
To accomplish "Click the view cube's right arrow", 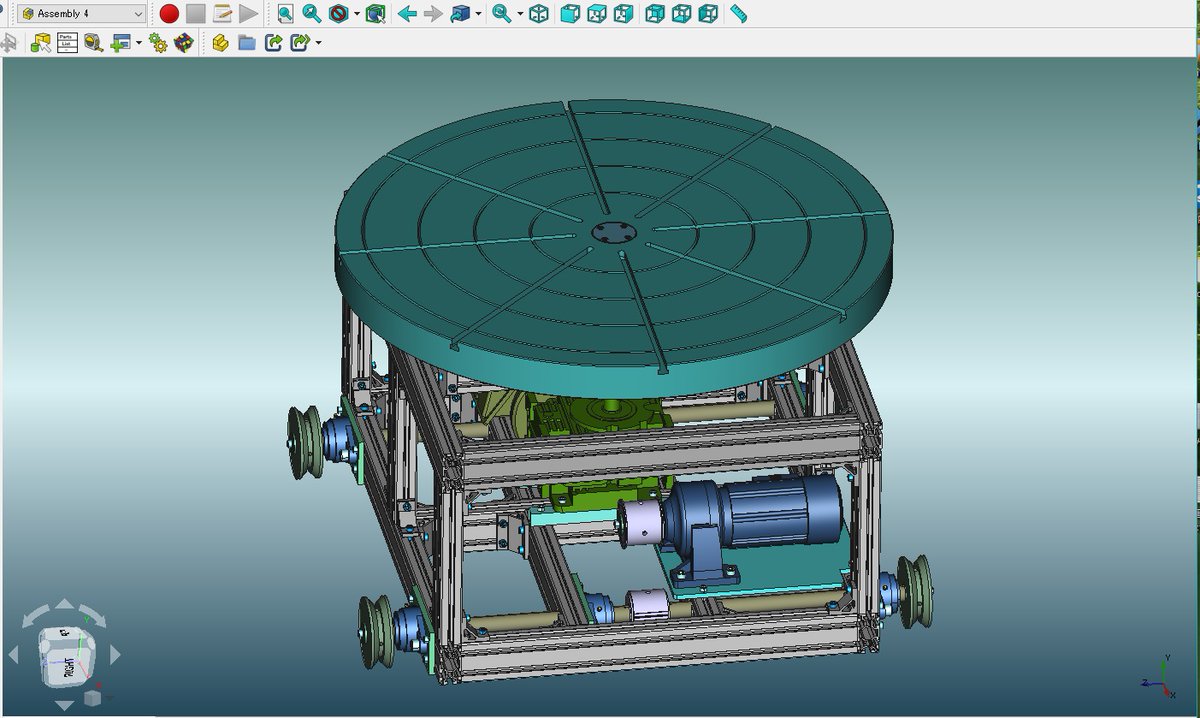I will [114, 655].
